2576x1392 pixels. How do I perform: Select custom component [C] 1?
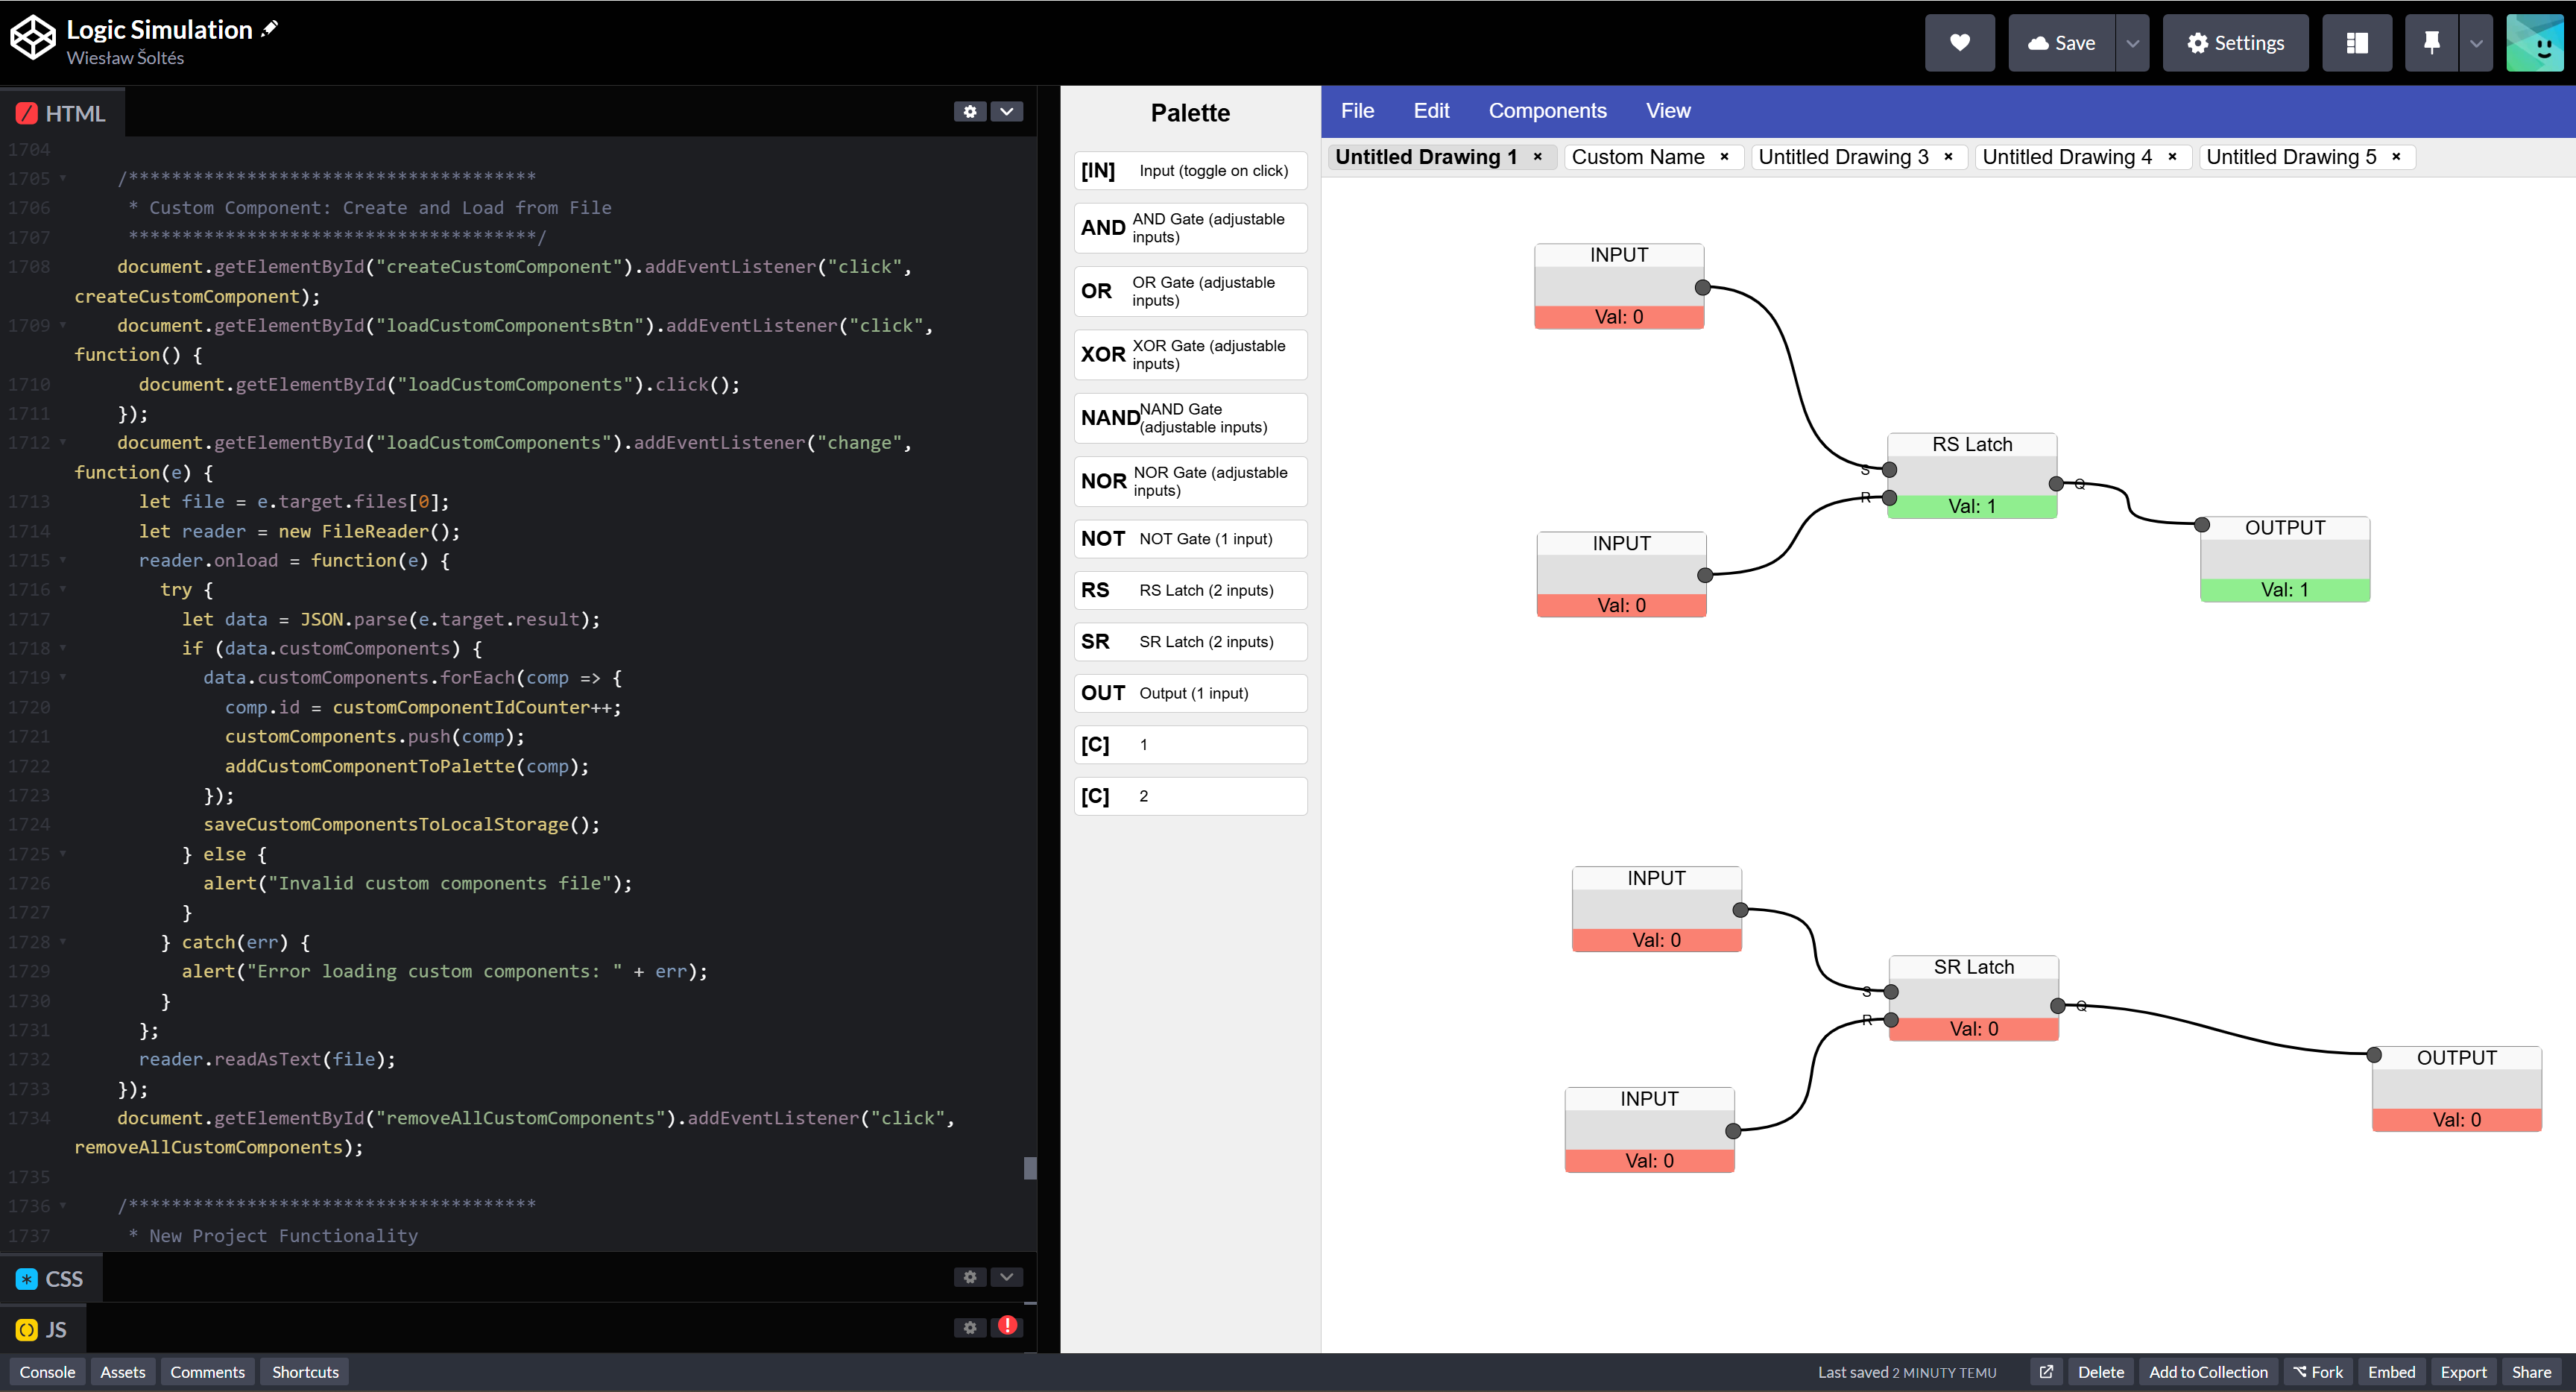(1190, 745)
